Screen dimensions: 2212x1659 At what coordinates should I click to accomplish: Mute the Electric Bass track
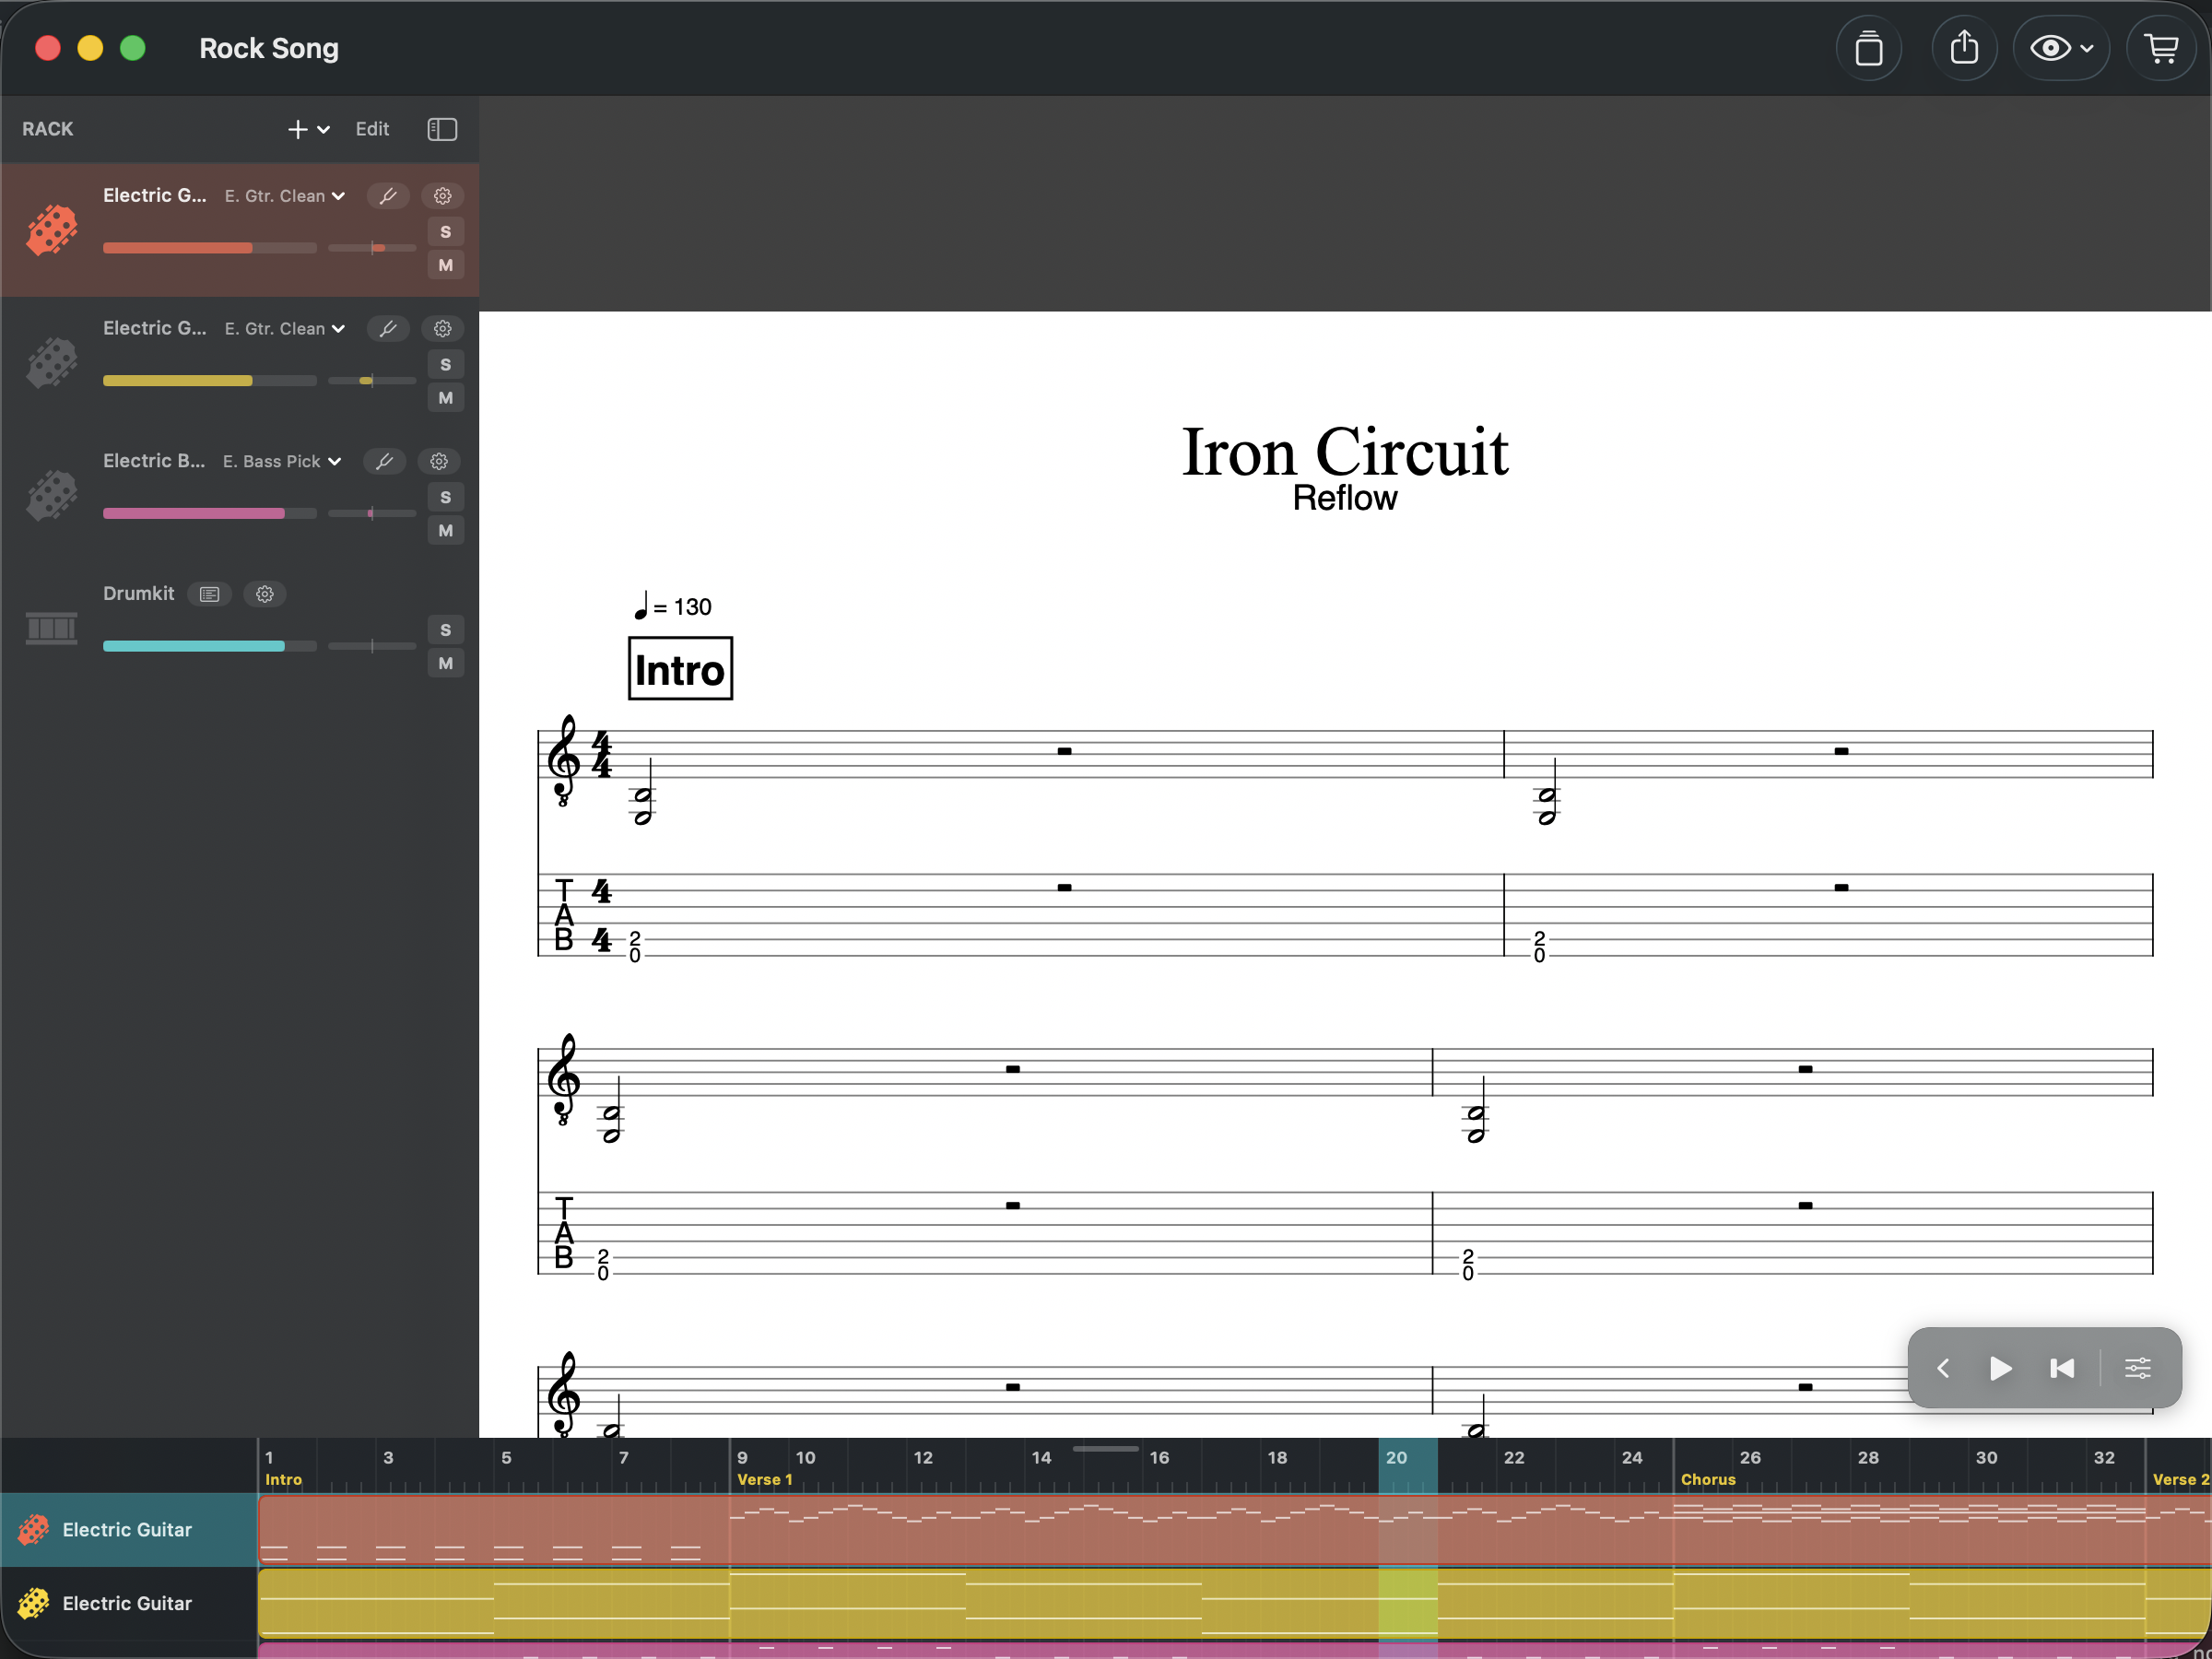pyautogui.click(x=445, y=530)
